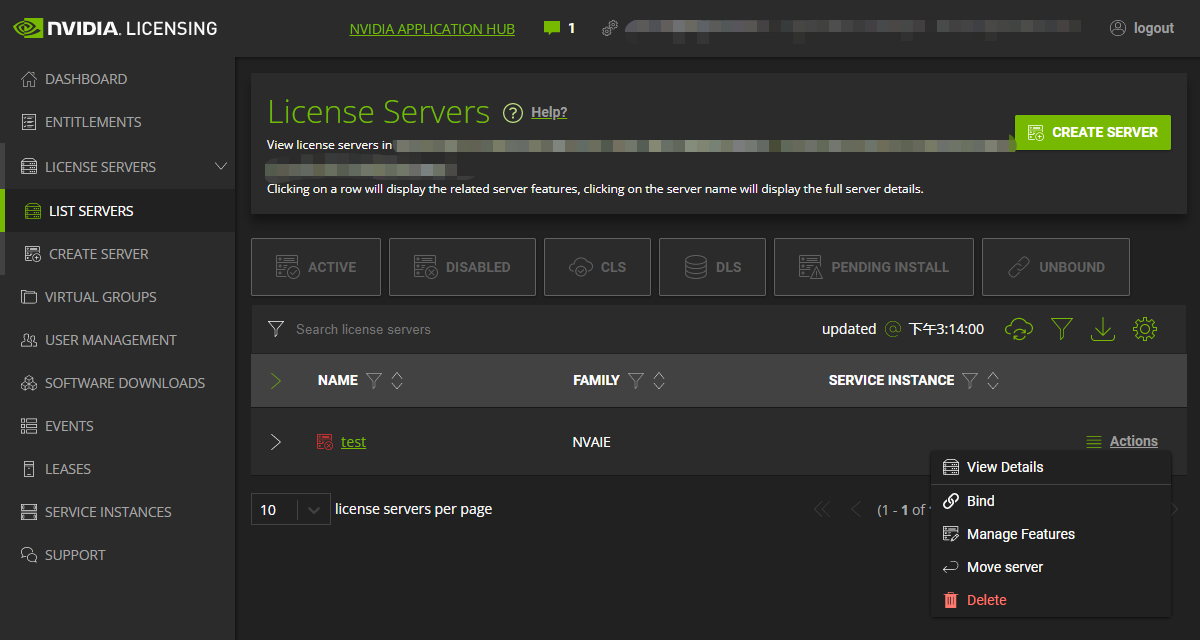Expand all rows via header chevron

point(276,380)
